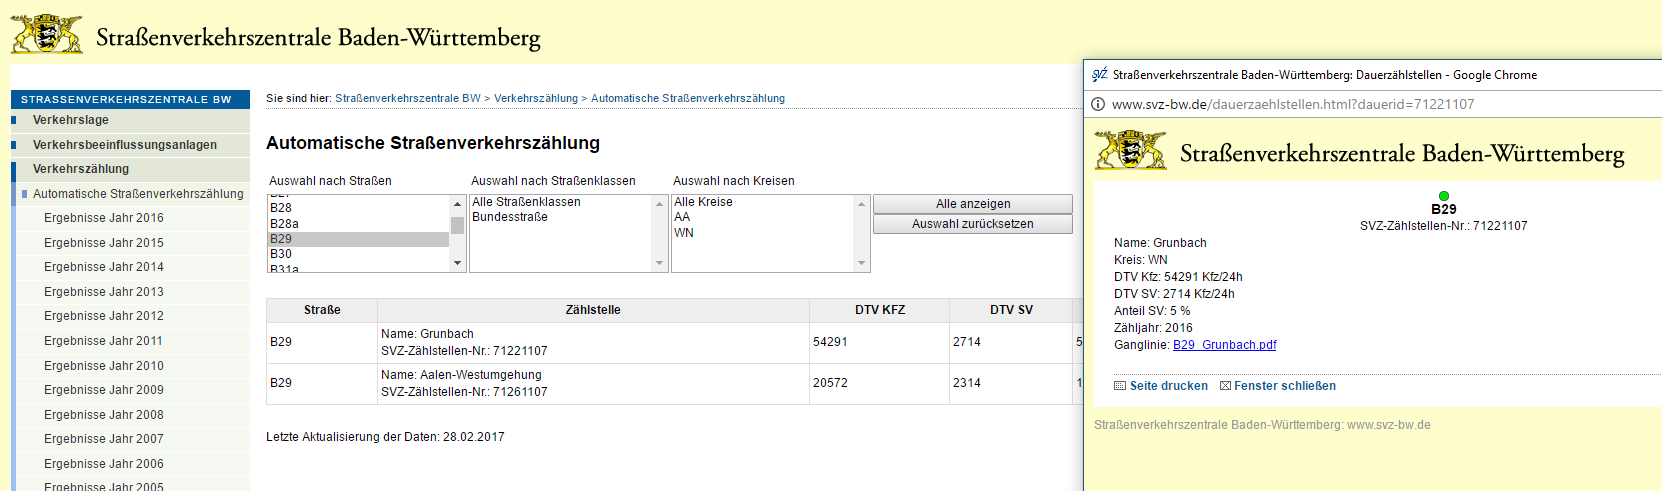Open Ergebnisse Jahr 2007
Screen dimensions: 1662x491
click(x=104, y=439)
